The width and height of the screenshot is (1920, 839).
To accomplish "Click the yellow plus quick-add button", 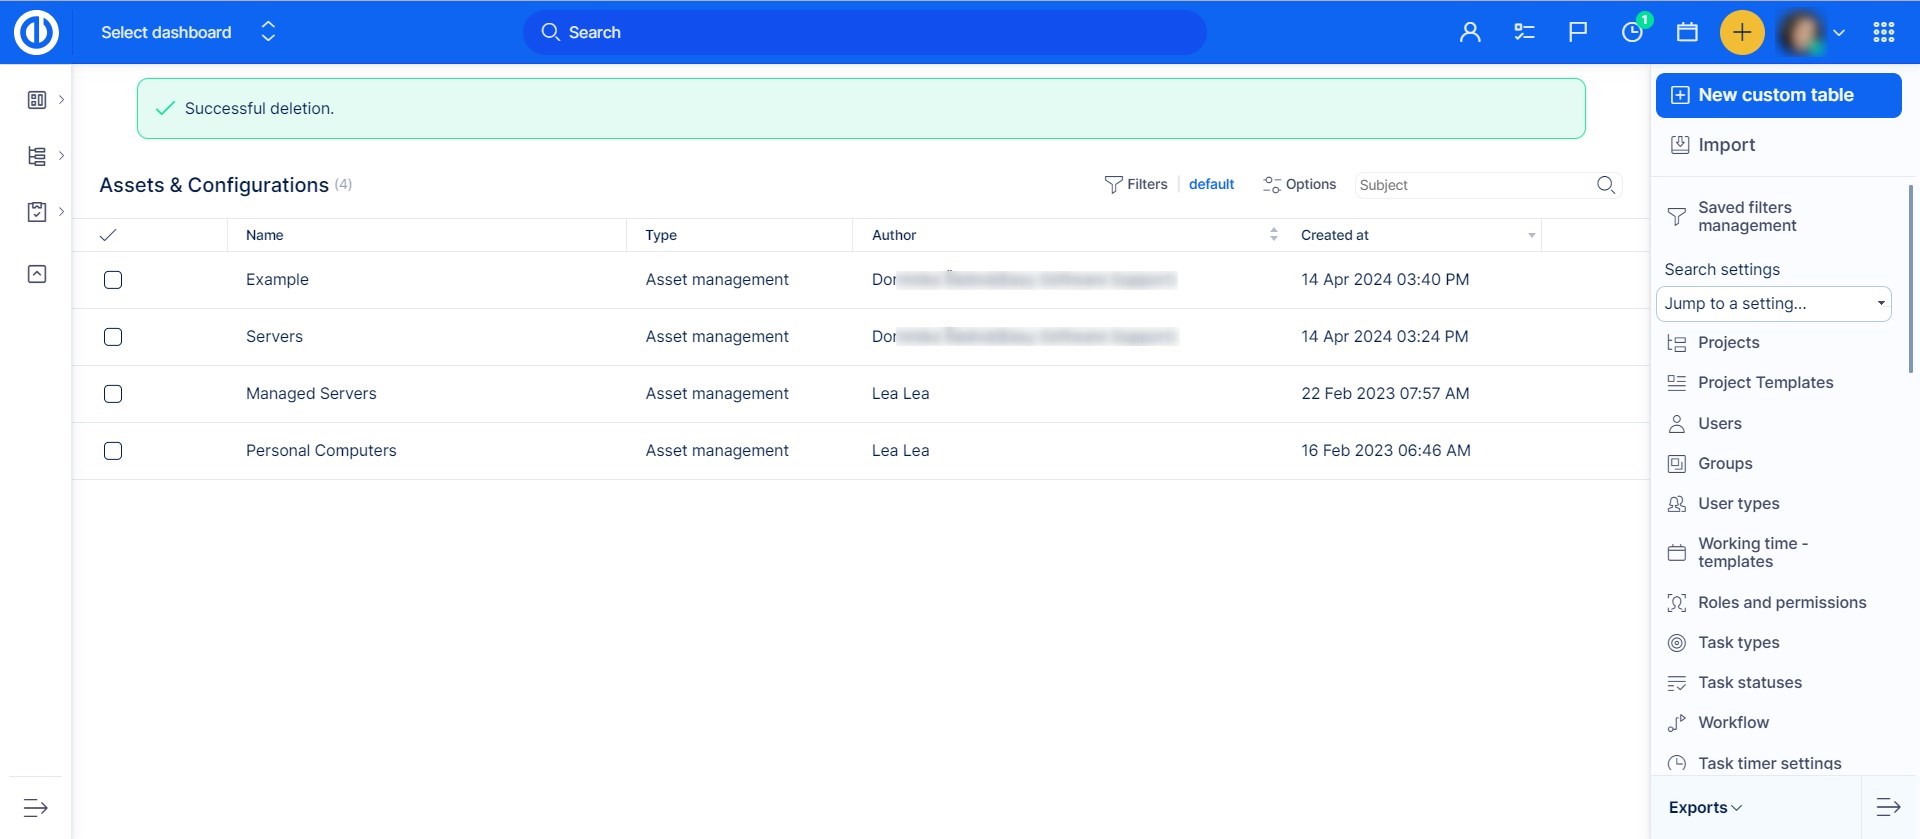I will [1741, 32].
